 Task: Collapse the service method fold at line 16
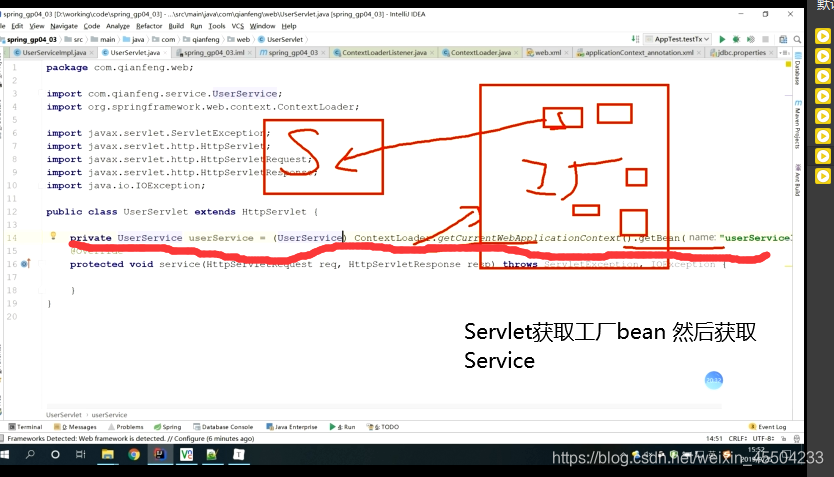pyautogui.click(x=40, y=264)
